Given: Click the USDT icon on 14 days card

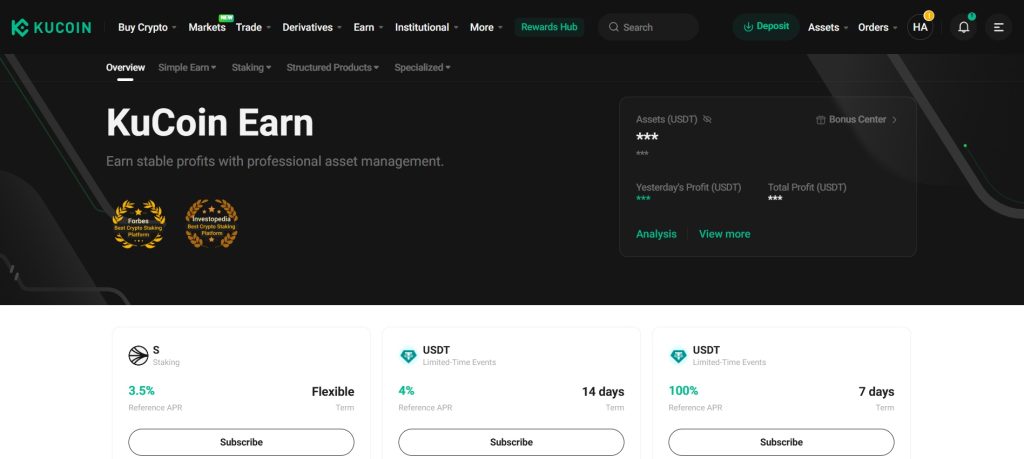Looking at the screenshot, I should 408,356.
